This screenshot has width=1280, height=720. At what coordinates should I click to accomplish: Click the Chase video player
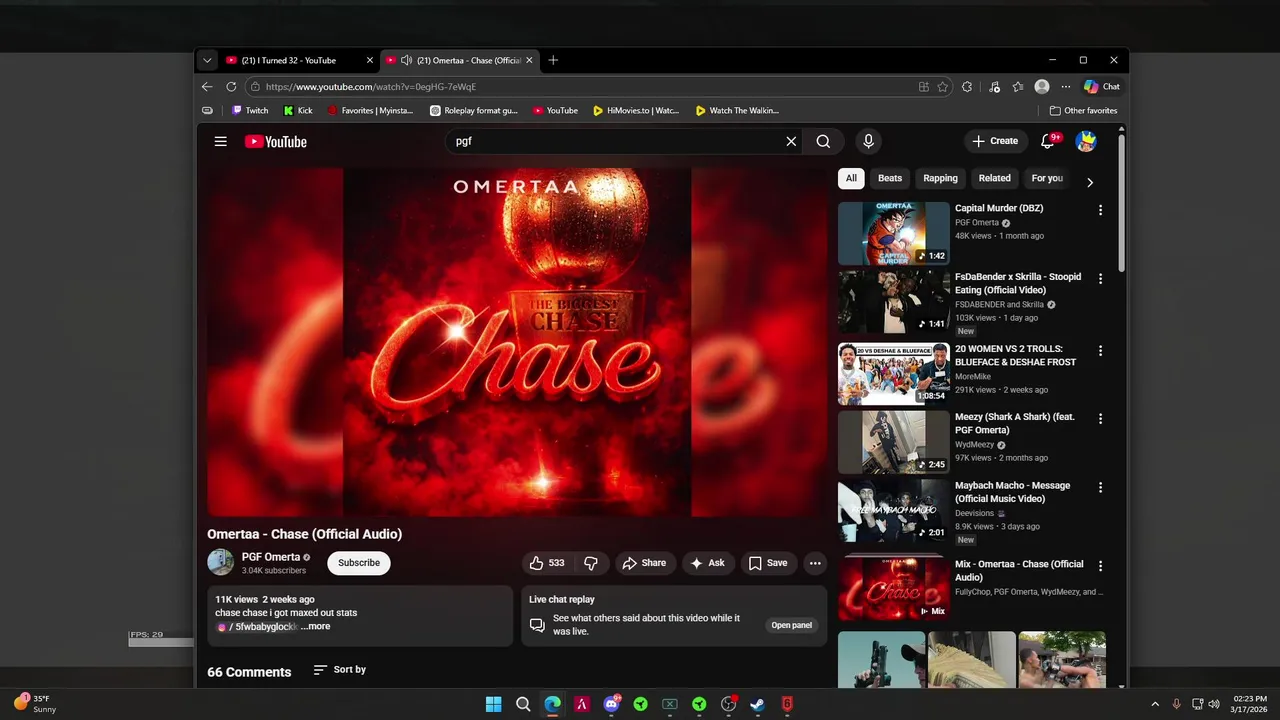pos(517,342)
